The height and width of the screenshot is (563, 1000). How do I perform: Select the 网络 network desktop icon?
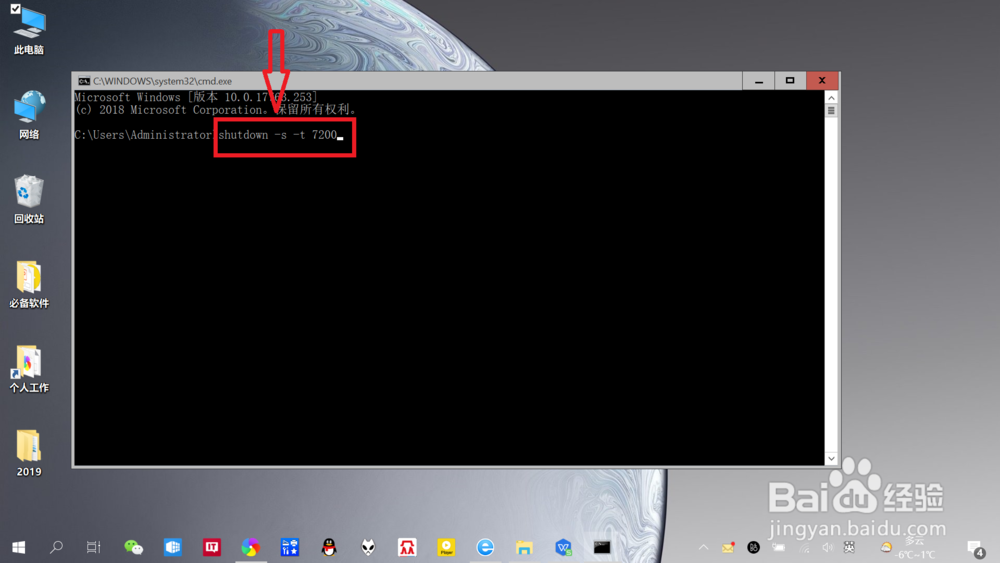[29, 115]
